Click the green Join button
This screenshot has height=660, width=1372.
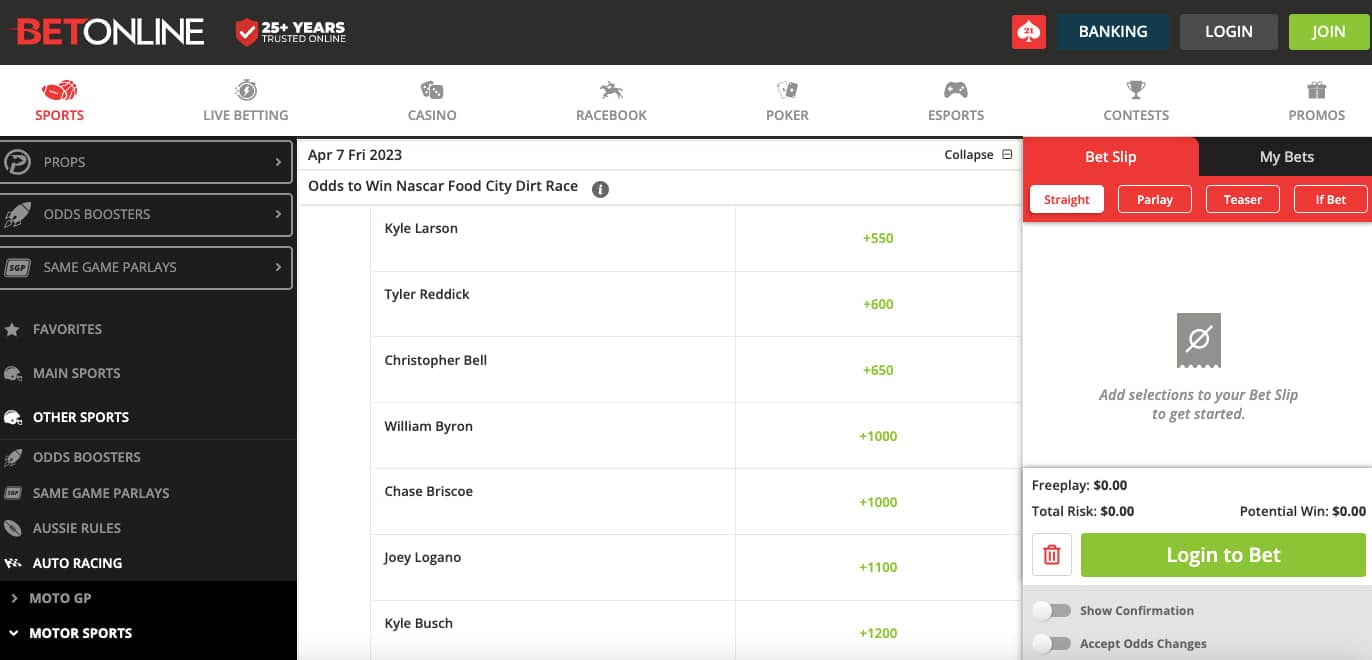tap(1329, 32)
